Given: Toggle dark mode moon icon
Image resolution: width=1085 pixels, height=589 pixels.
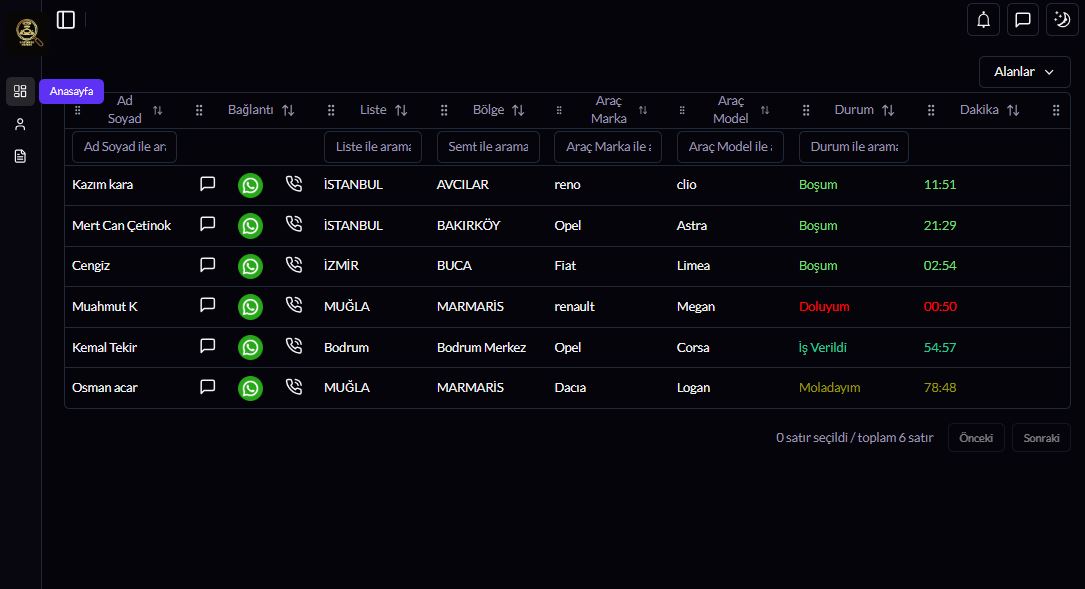Looking at the screenshot, I should point(1062,19).
